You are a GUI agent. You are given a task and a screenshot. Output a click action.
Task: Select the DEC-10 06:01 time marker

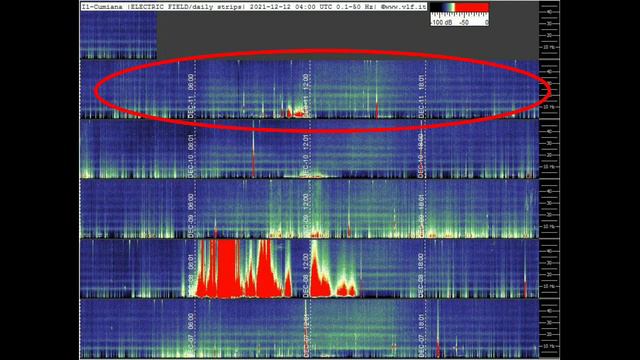pos(191,156)
